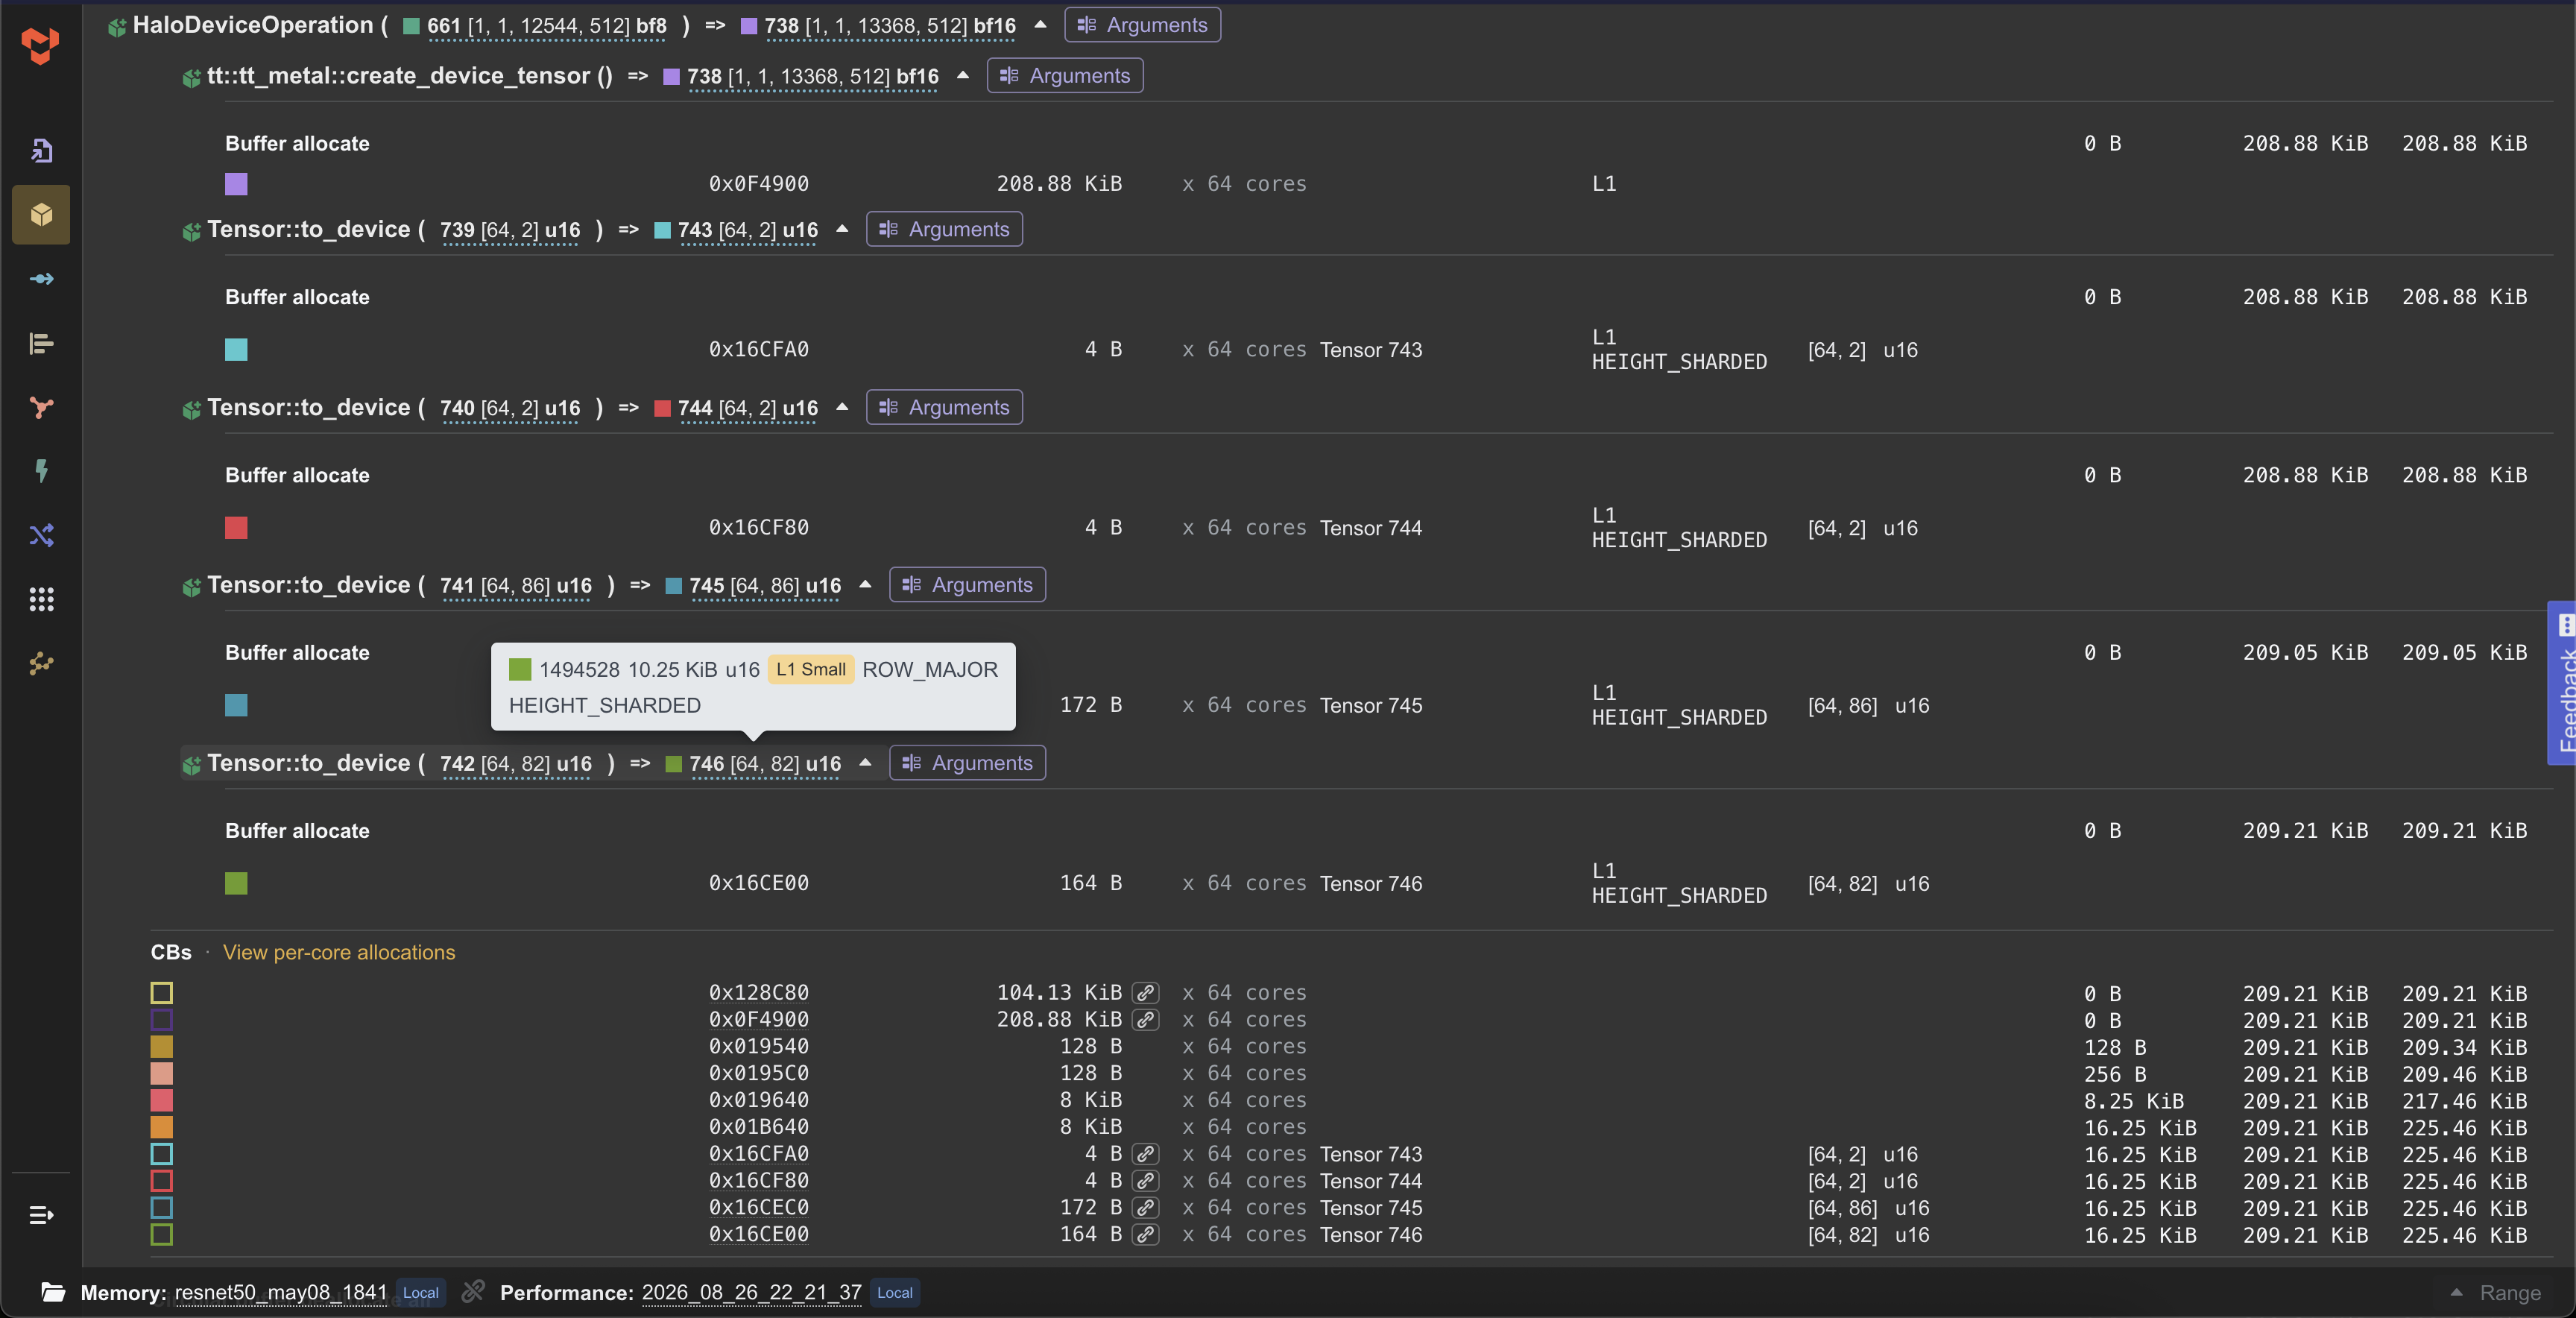
Task: Click the unlink icon beside Performance label
Action: [x=472, y=1291]
